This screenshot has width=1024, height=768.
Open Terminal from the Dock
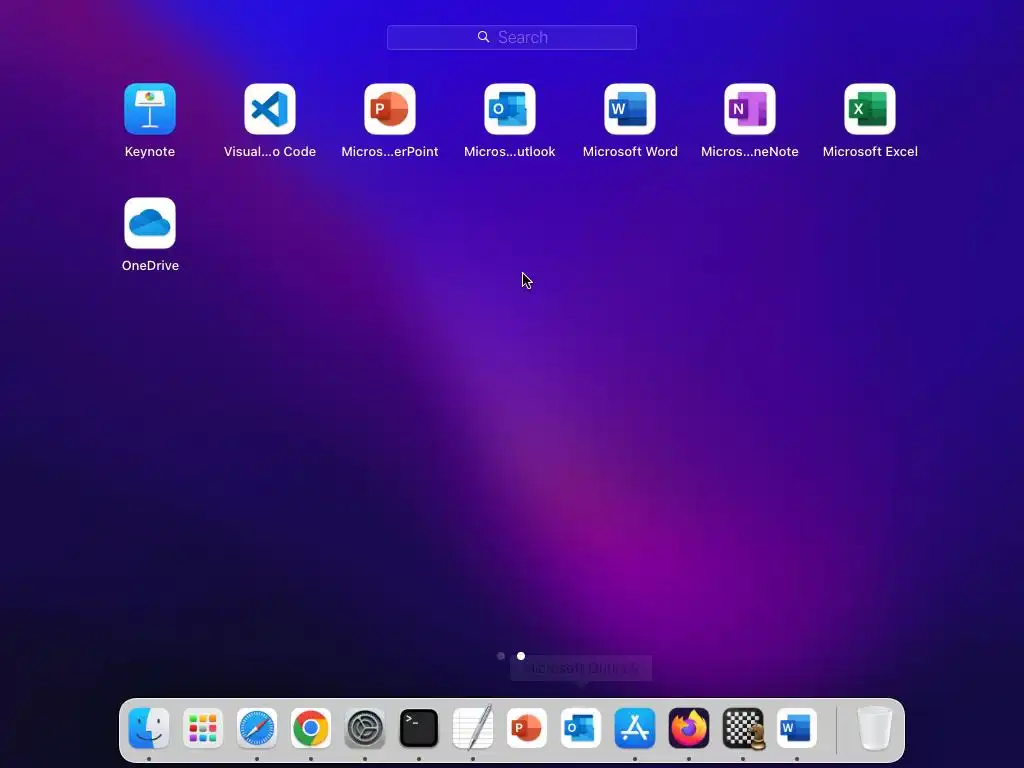[419, 728]
